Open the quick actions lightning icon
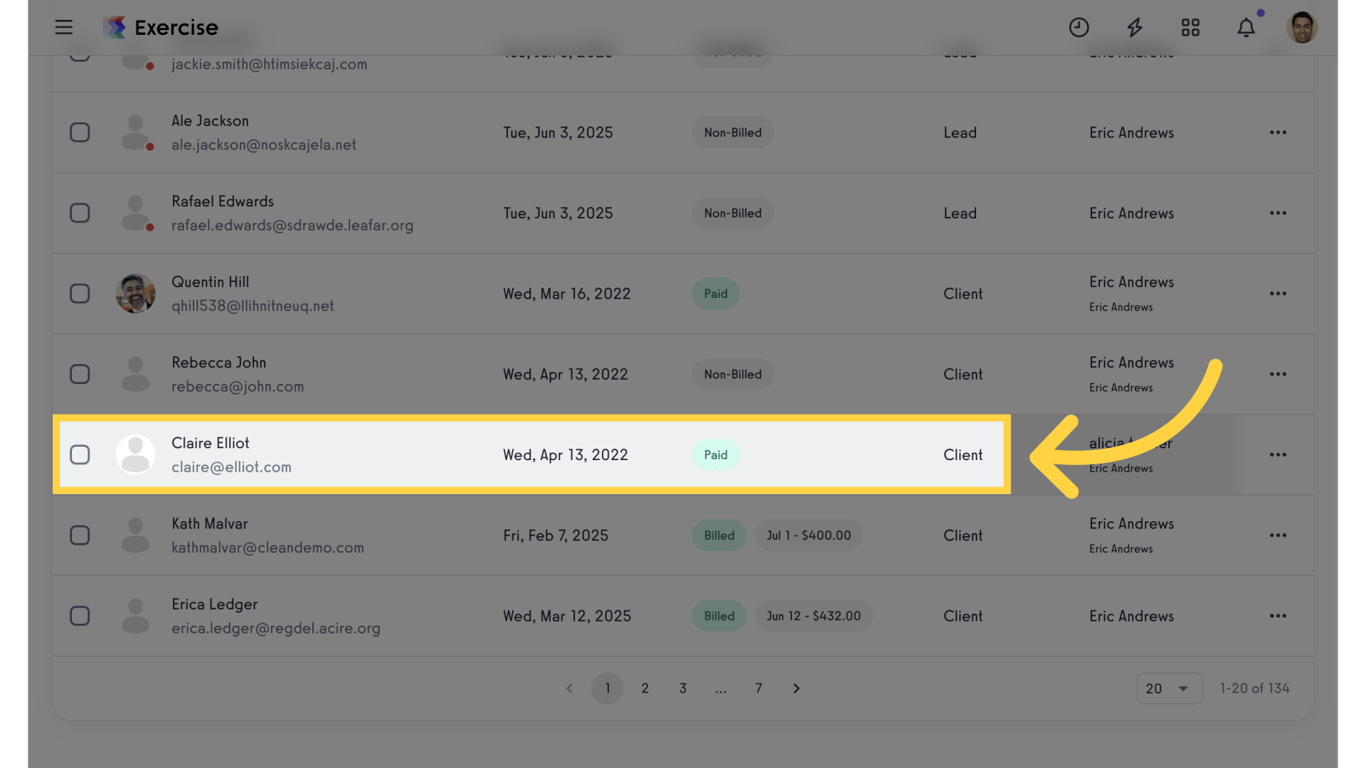Viewport: 1366px width, 768px height. click(x=1135, y=27)
